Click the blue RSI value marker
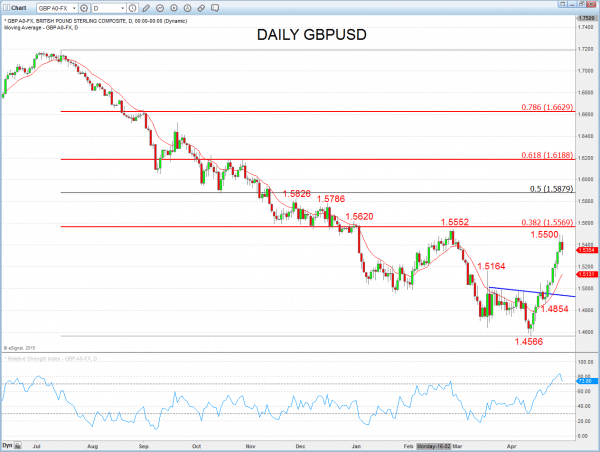600x452 pixels. click(x=587, y=381)
